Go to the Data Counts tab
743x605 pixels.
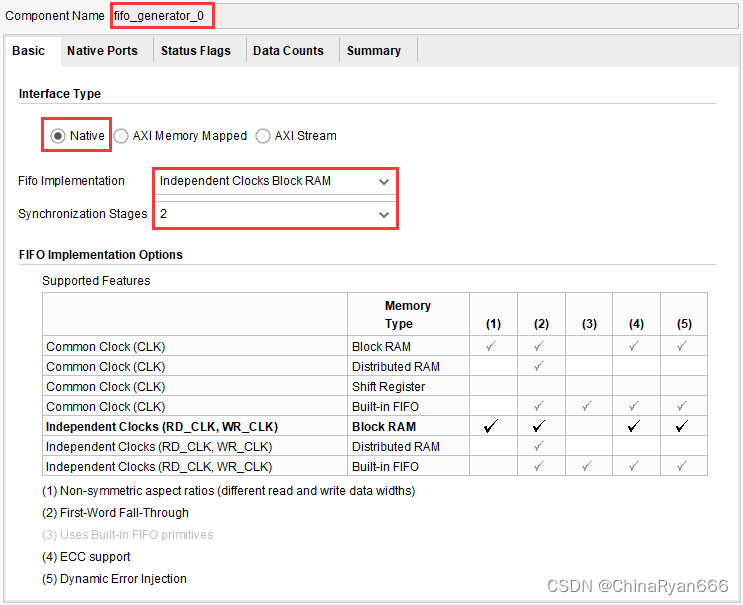288,51
